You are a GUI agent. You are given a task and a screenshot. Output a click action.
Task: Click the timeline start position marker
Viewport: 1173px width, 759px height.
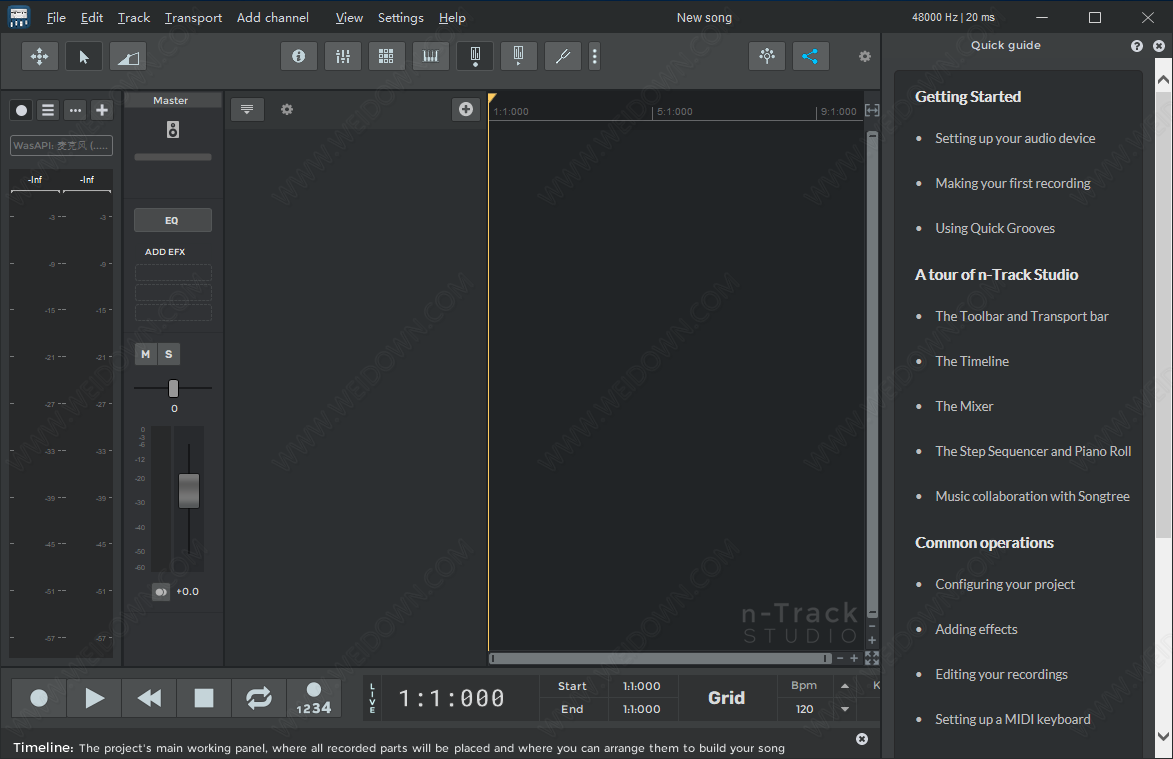492,98
